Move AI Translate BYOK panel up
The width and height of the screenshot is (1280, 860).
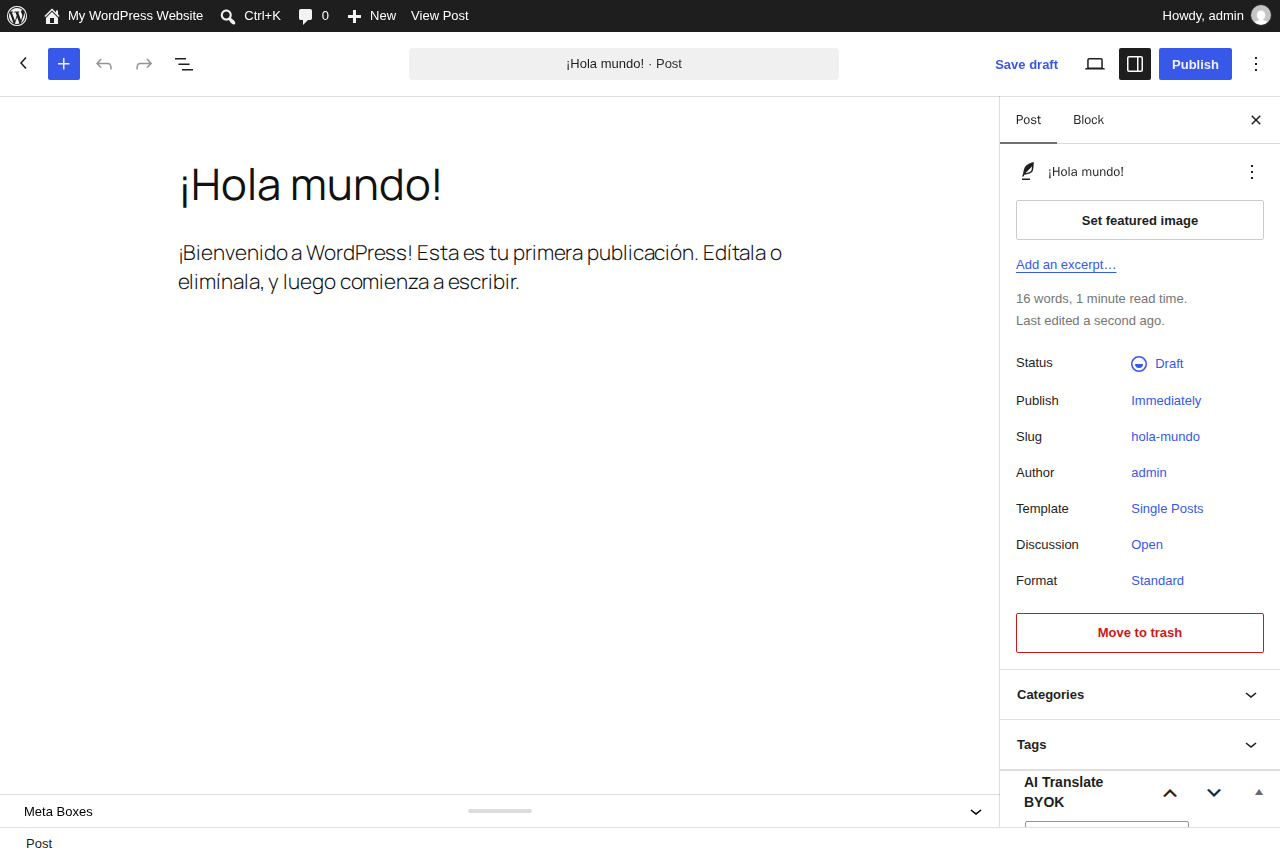tap(1170, 793)
